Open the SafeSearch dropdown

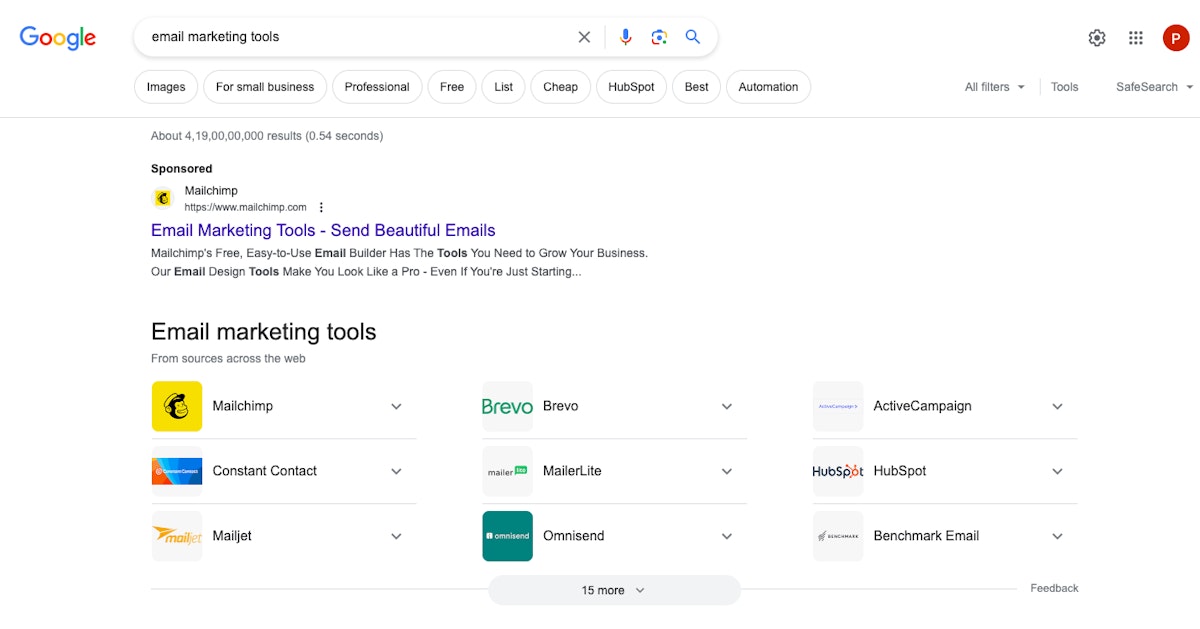[1154, 87]
